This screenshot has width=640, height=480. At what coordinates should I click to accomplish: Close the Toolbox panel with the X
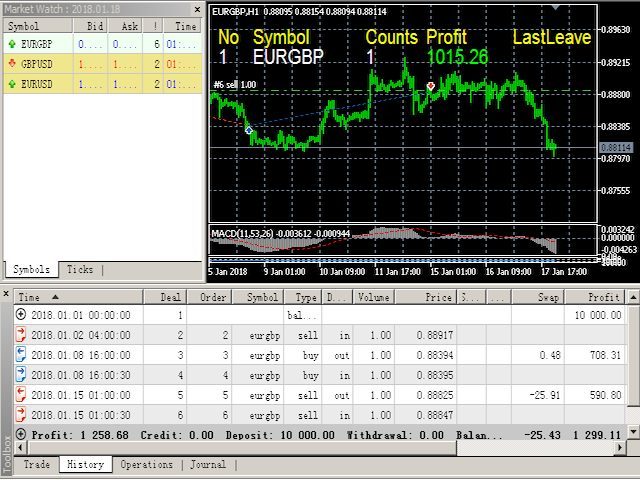click(7, 295)
